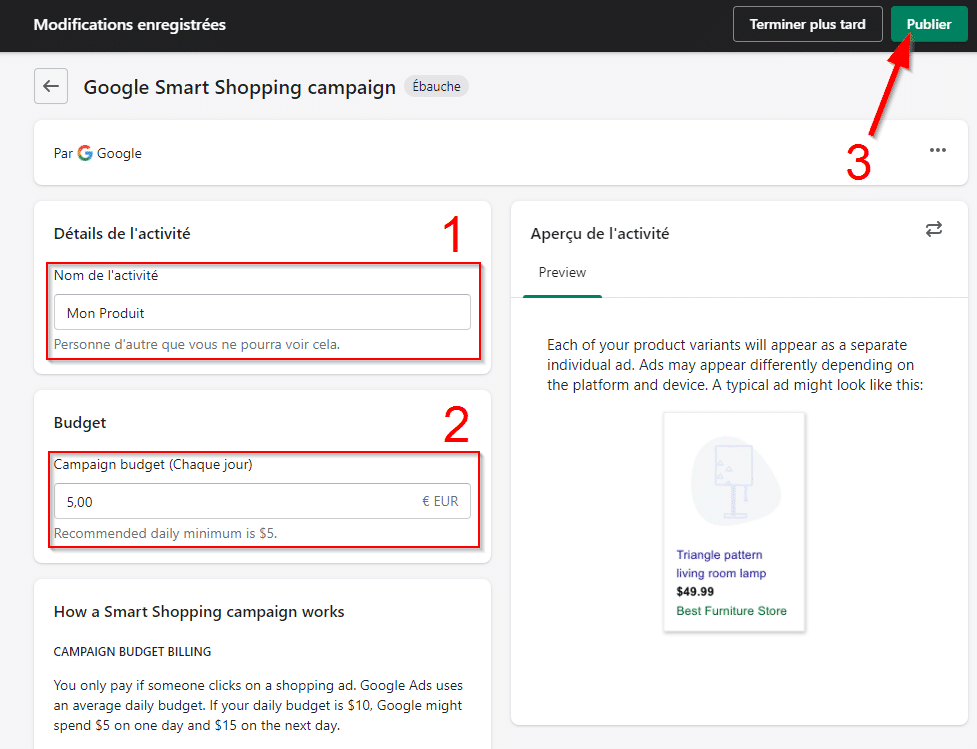Open the three-dot more actions menu

tap(937, 150)
